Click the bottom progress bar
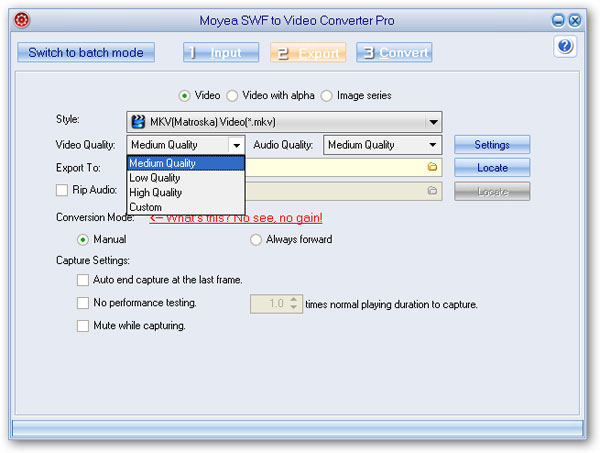The height and width of the screenshot is (453, 600). [x=298, y=428]
